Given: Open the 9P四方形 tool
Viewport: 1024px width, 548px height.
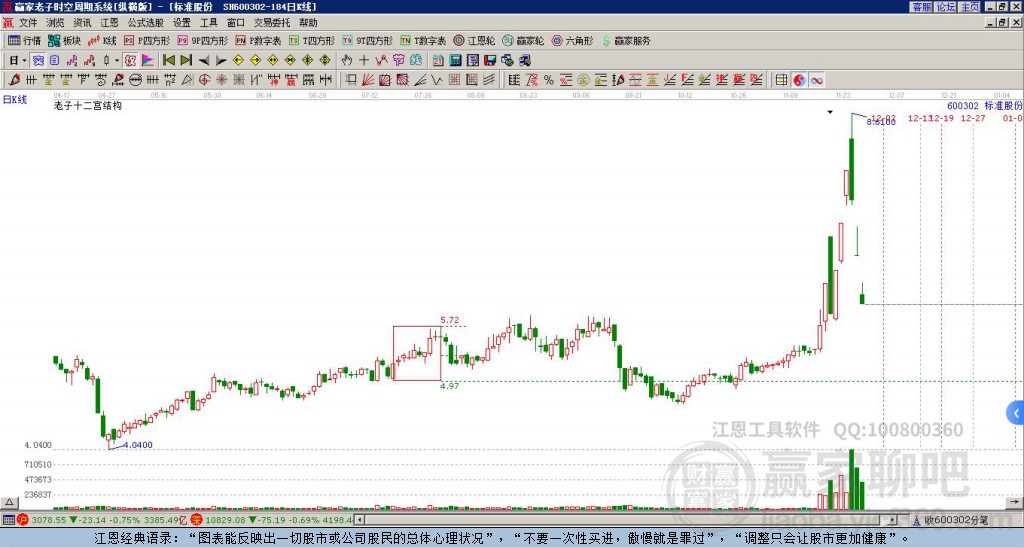Looking at the screenshot, I should (202, 40).
